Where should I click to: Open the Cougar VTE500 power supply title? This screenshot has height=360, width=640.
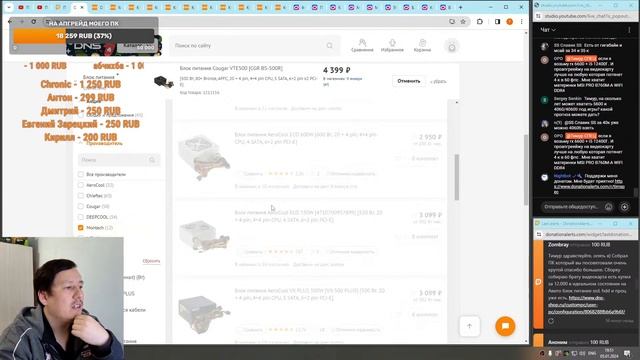(231, 68)
